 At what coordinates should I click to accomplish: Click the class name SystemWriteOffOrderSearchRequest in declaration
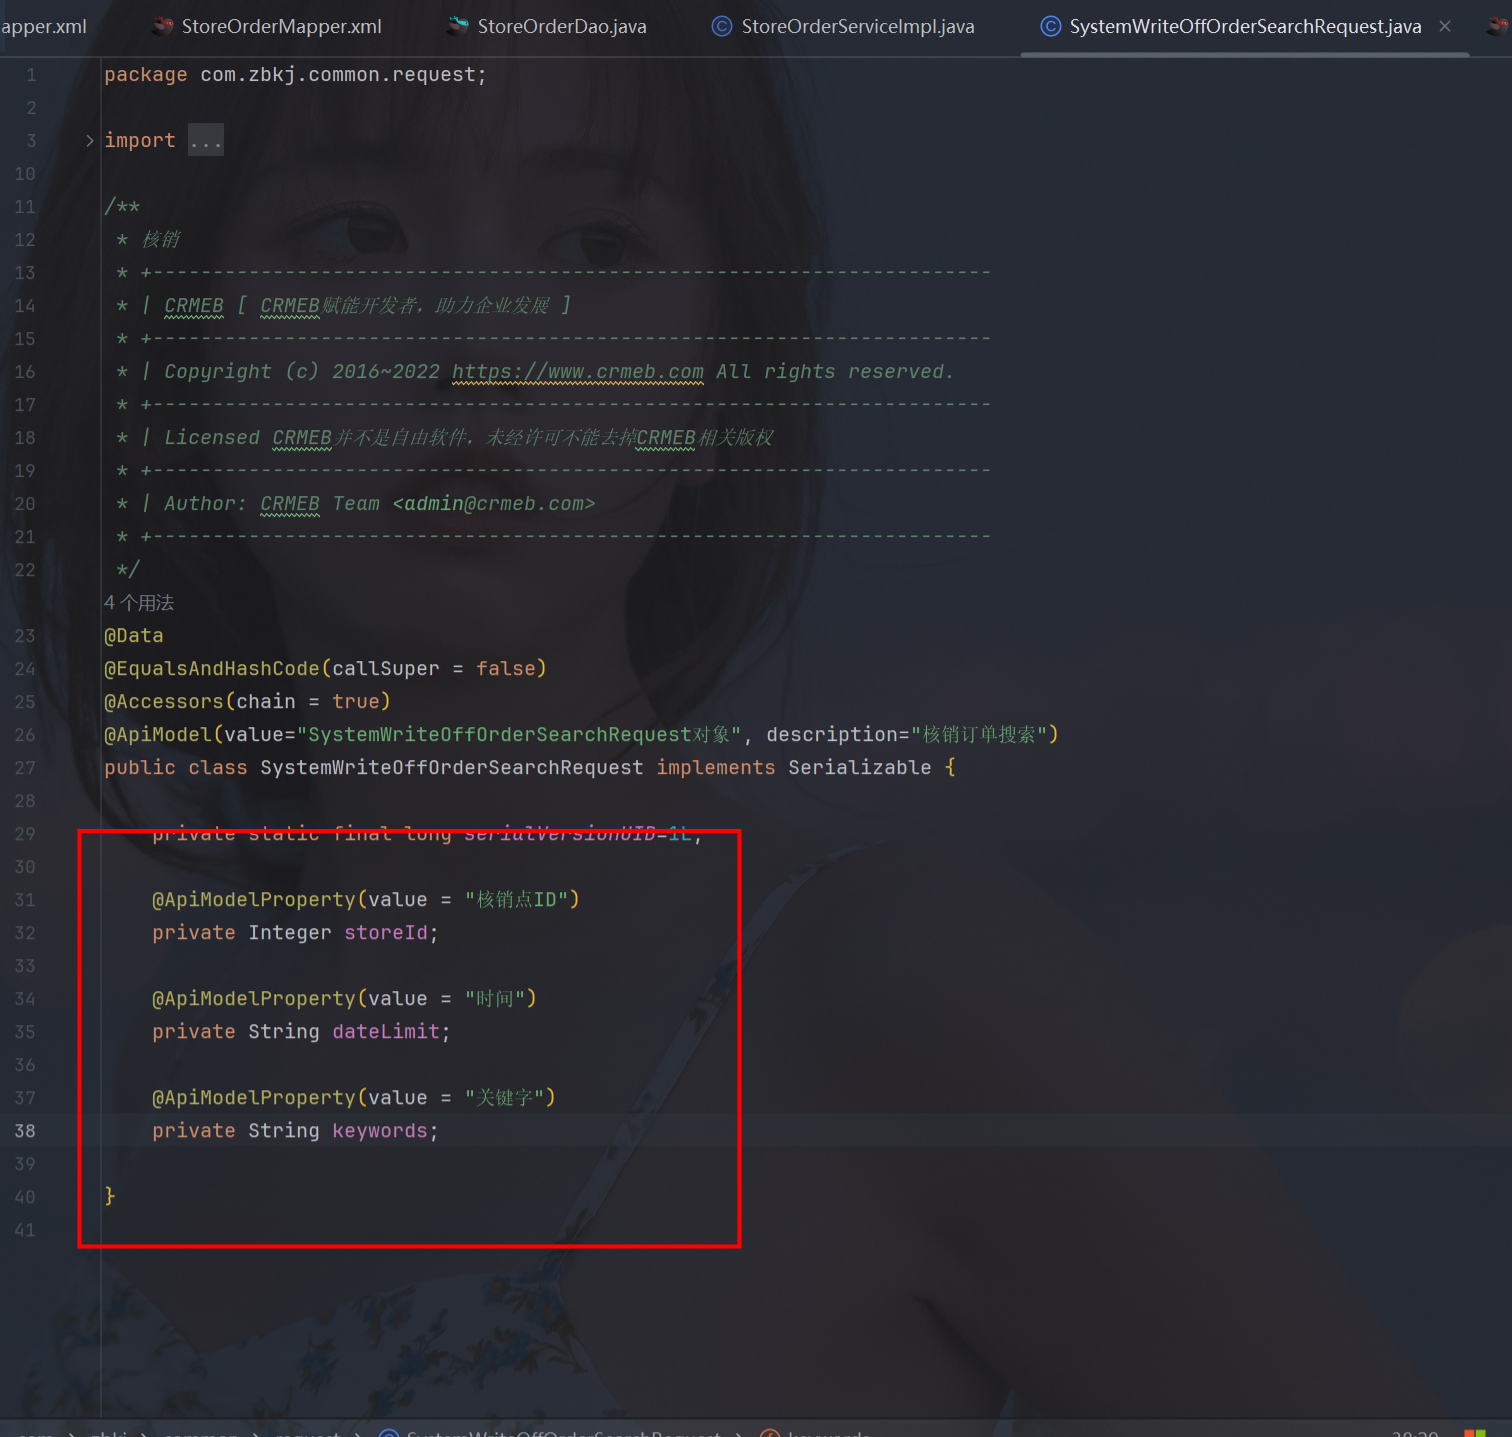(x=451, y=768)
